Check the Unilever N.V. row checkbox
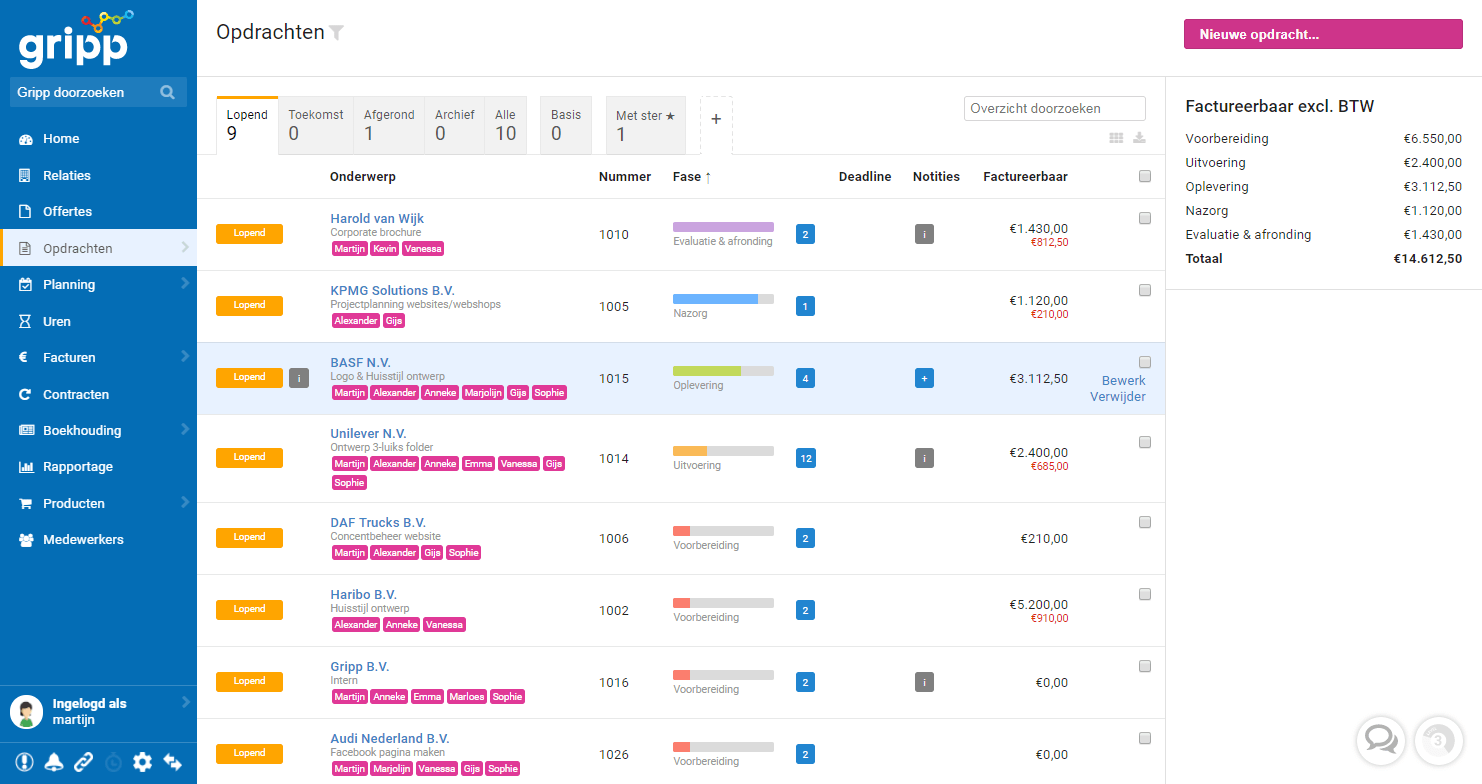Viewport: 1482px width, 784px height. [x=1145, y=442]
